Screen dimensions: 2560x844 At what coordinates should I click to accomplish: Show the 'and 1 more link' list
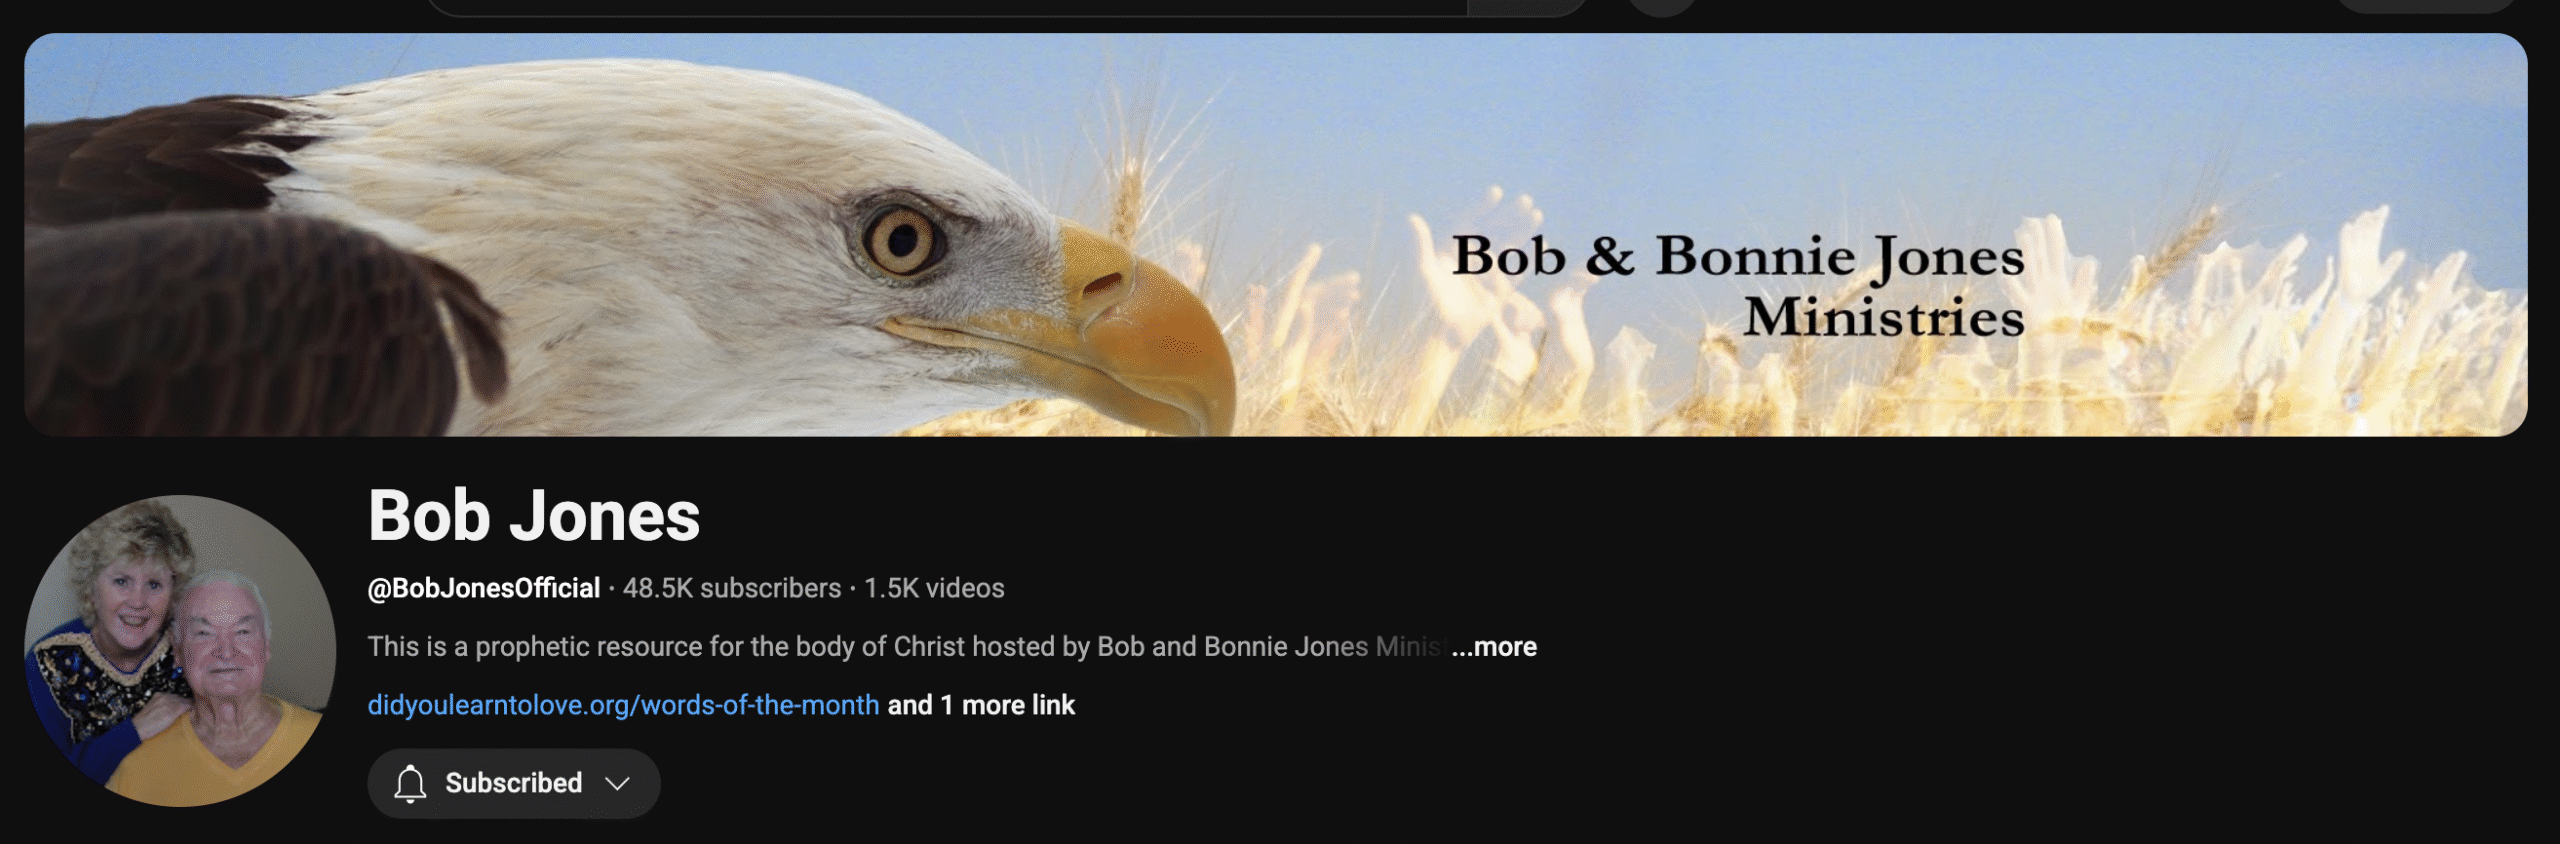(981, 705)
